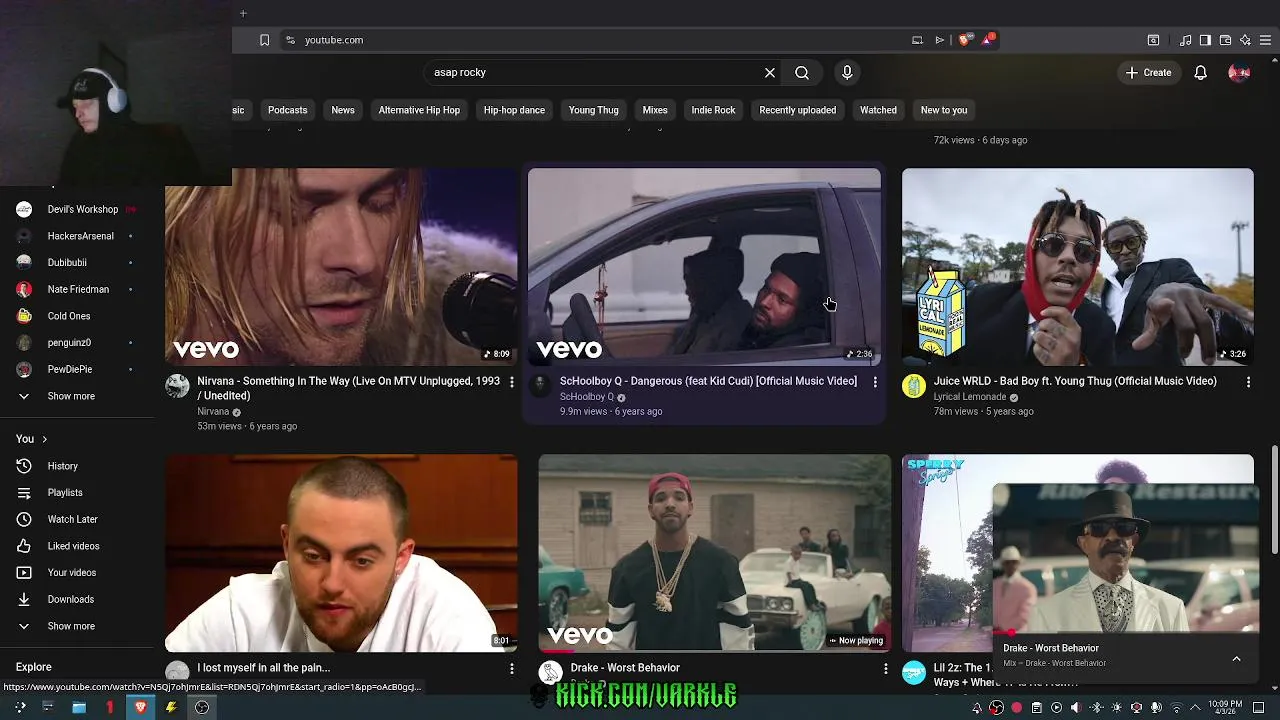Image resolution: width=1280 pixels, height=720 pixels.
Task: Open the Brave Wallet icon
Action: (1225, 40)
